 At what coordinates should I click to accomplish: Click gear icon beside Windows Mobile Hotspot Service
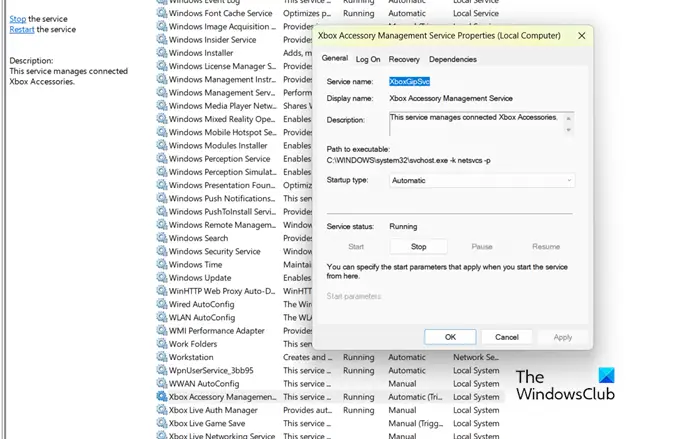point(161,132)
